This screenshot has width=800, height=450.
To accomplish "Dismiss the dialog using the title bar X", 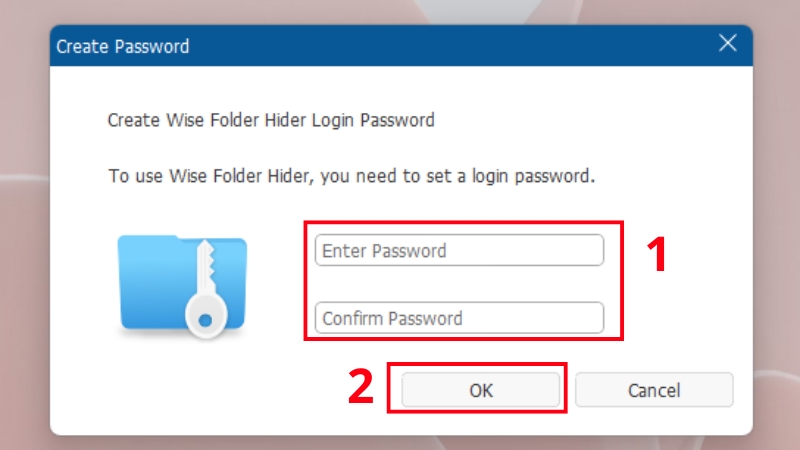I will click(728, 45).
